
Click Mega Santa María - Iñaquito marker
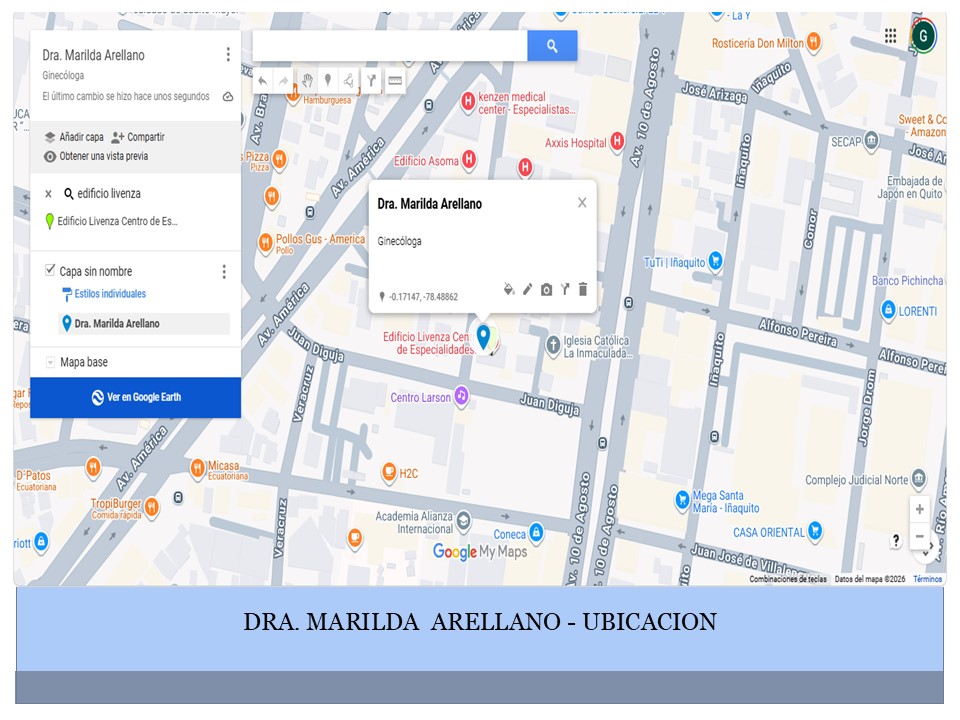pos(681,500)
